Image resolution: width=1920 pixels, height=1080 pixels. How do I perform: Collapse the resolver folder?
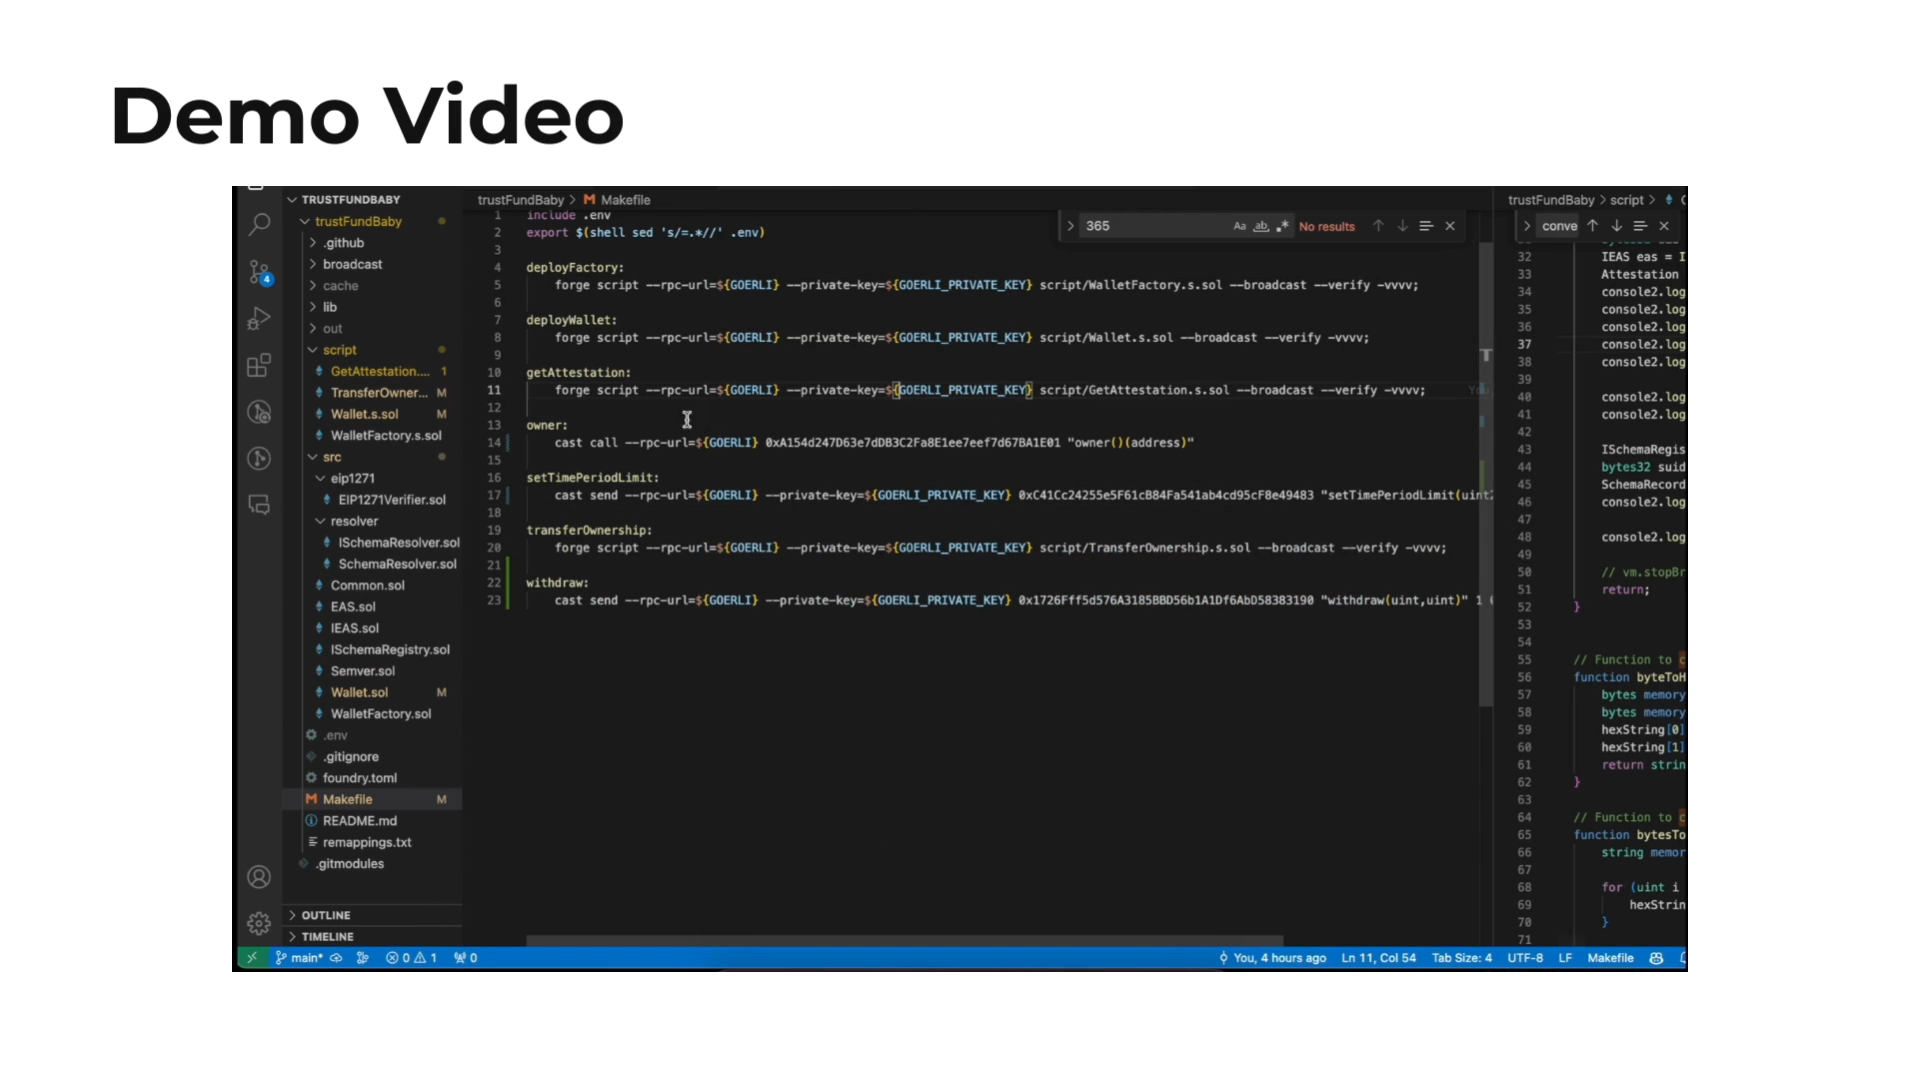point(372,521)
